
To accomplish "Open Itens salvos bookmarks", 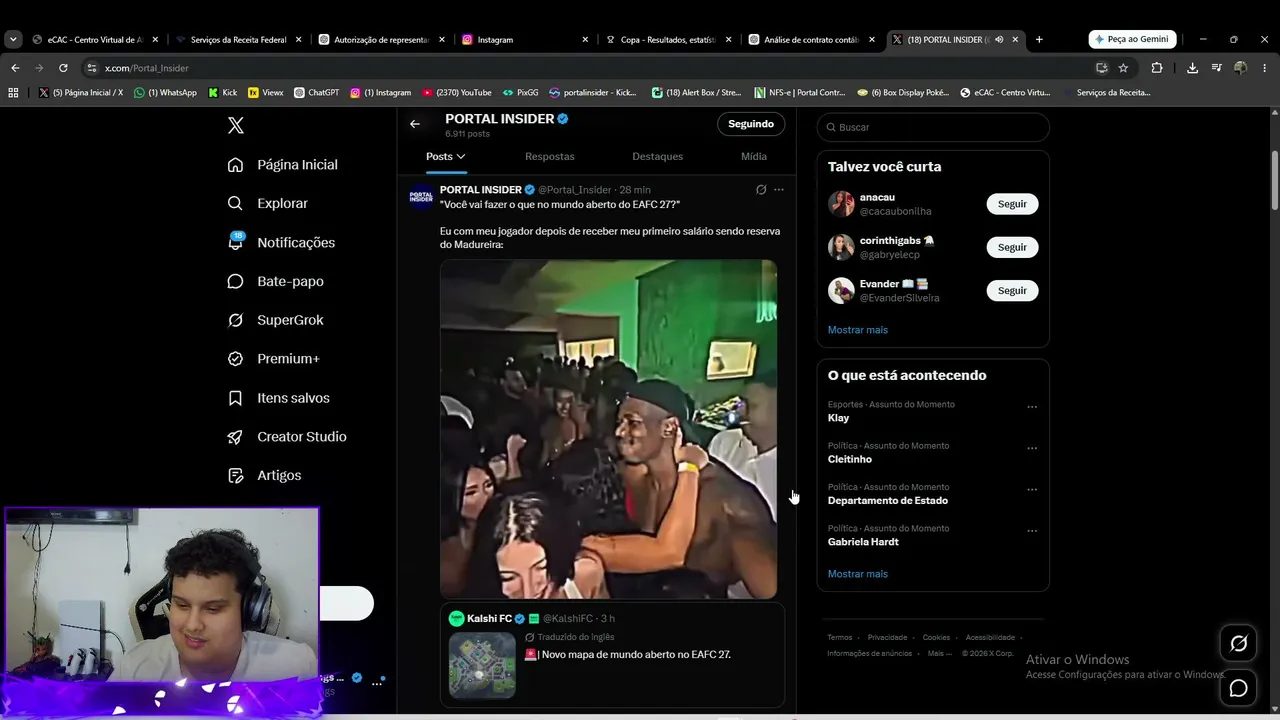I will [x=278, y=398].
